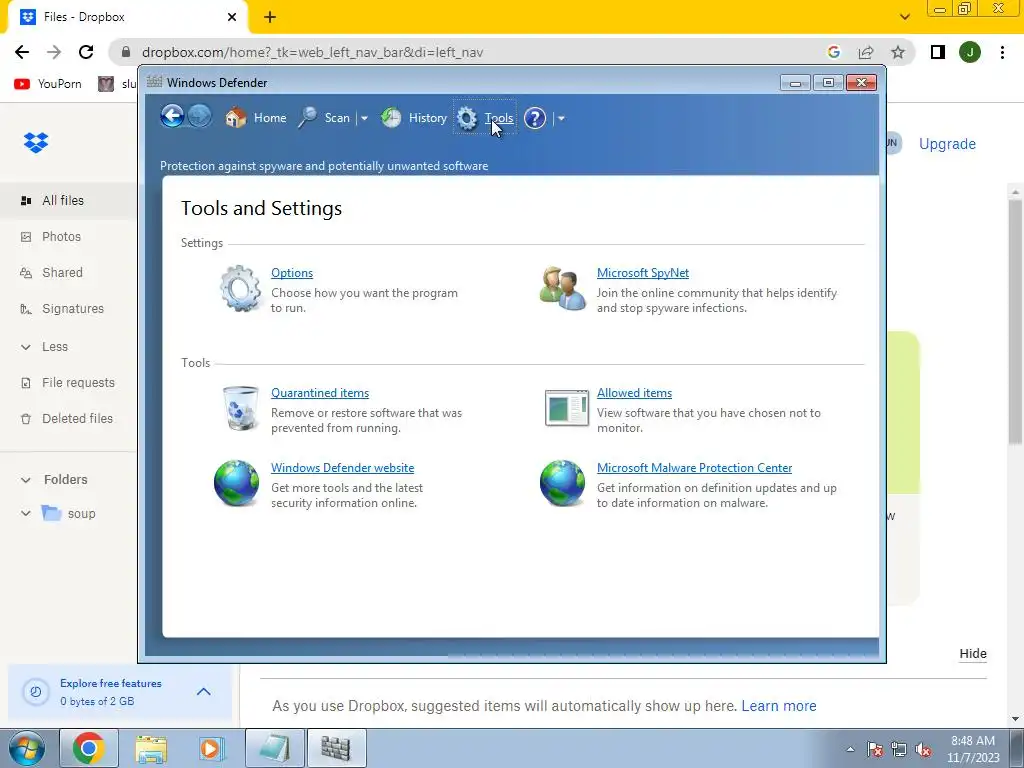Viewport: 1024px width, 768px height.
Task: Open the YouTube-icon bookmark
Action: (48, 84)
